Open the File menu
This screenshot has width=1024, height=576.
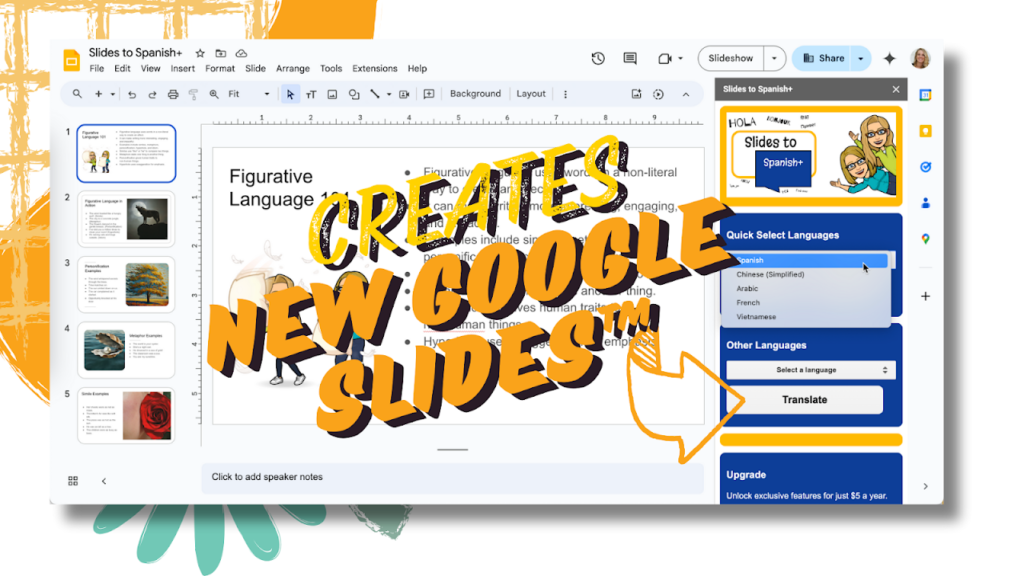tap(97, 69)
